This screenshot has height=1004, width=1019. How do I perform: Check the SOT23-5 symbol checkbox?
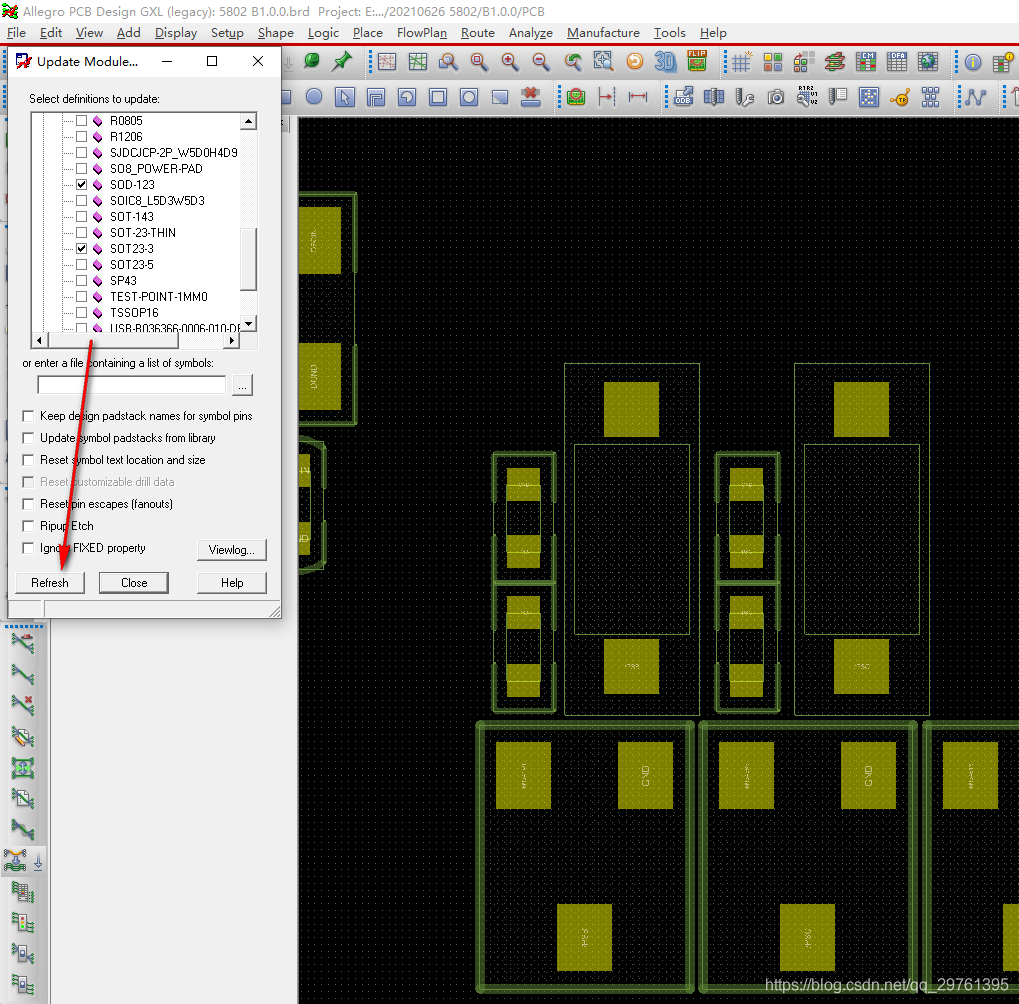tap(82, 265)
